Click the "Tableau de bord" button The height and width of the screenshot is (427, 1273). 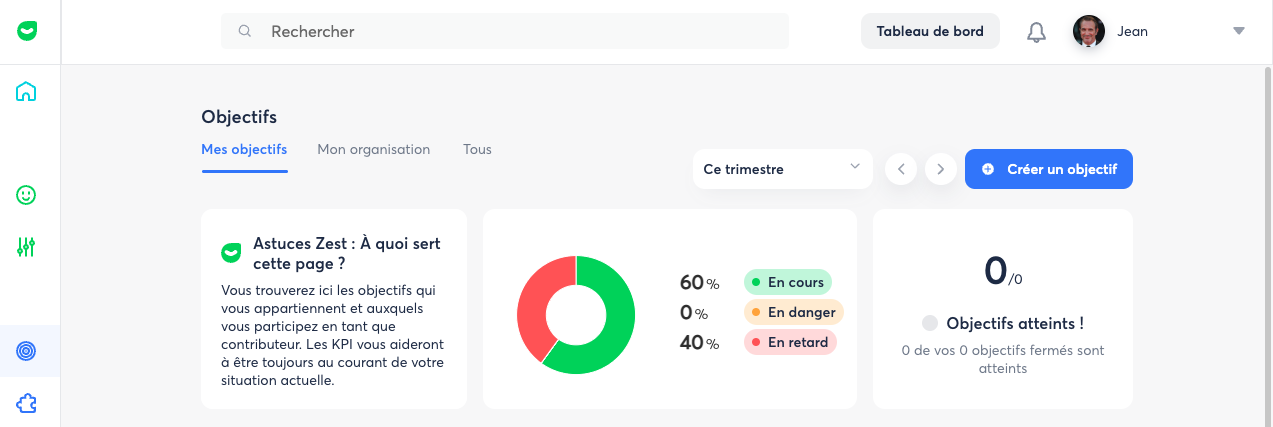(x=930, y=31)
